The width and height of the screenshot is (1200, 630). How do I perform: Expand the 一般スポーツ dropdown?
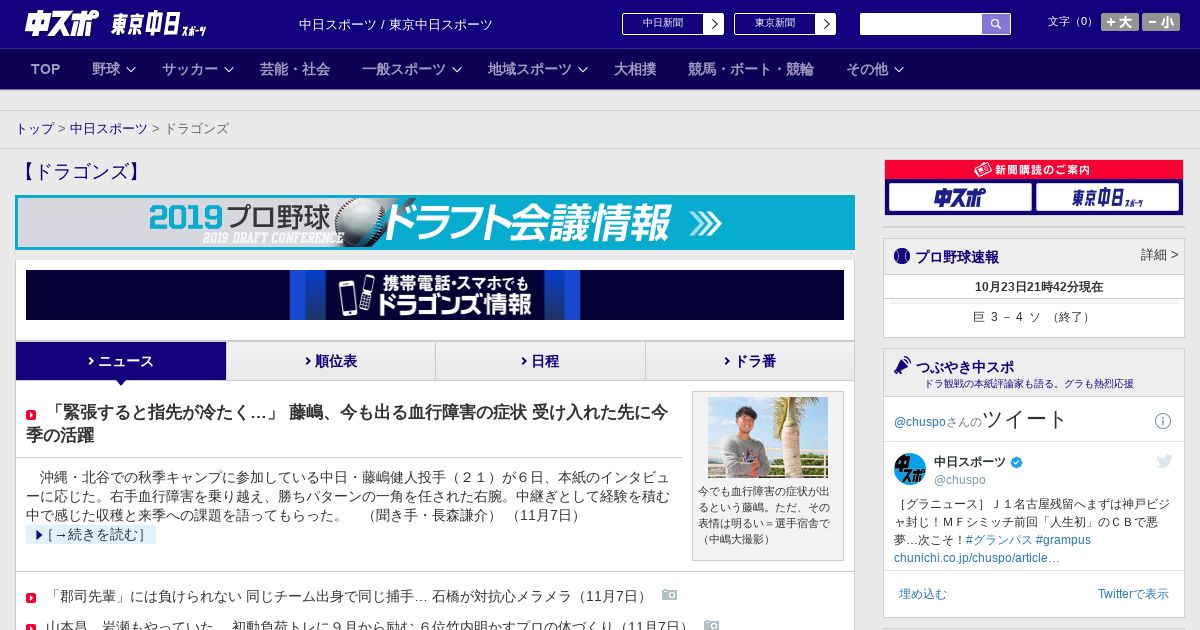click(412, 69)
